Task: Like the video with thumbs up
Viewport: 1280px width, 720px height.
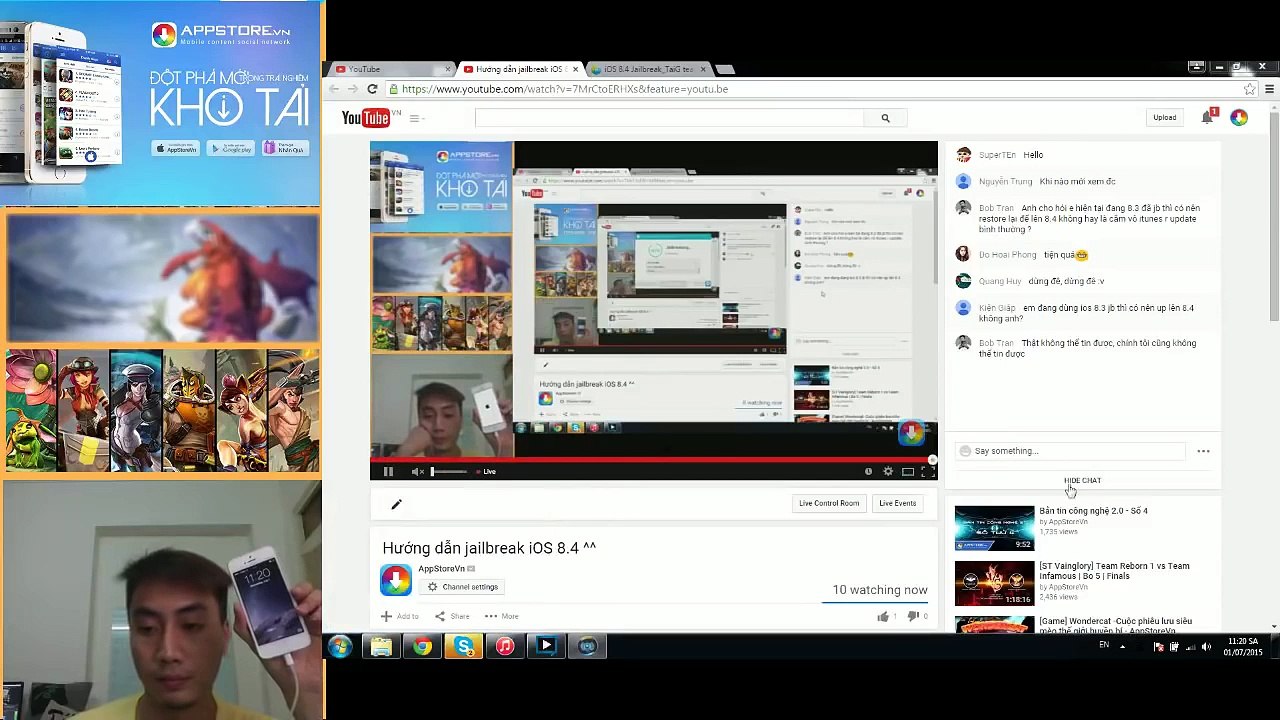Action: pyautogui.click(x=884, y=616)
